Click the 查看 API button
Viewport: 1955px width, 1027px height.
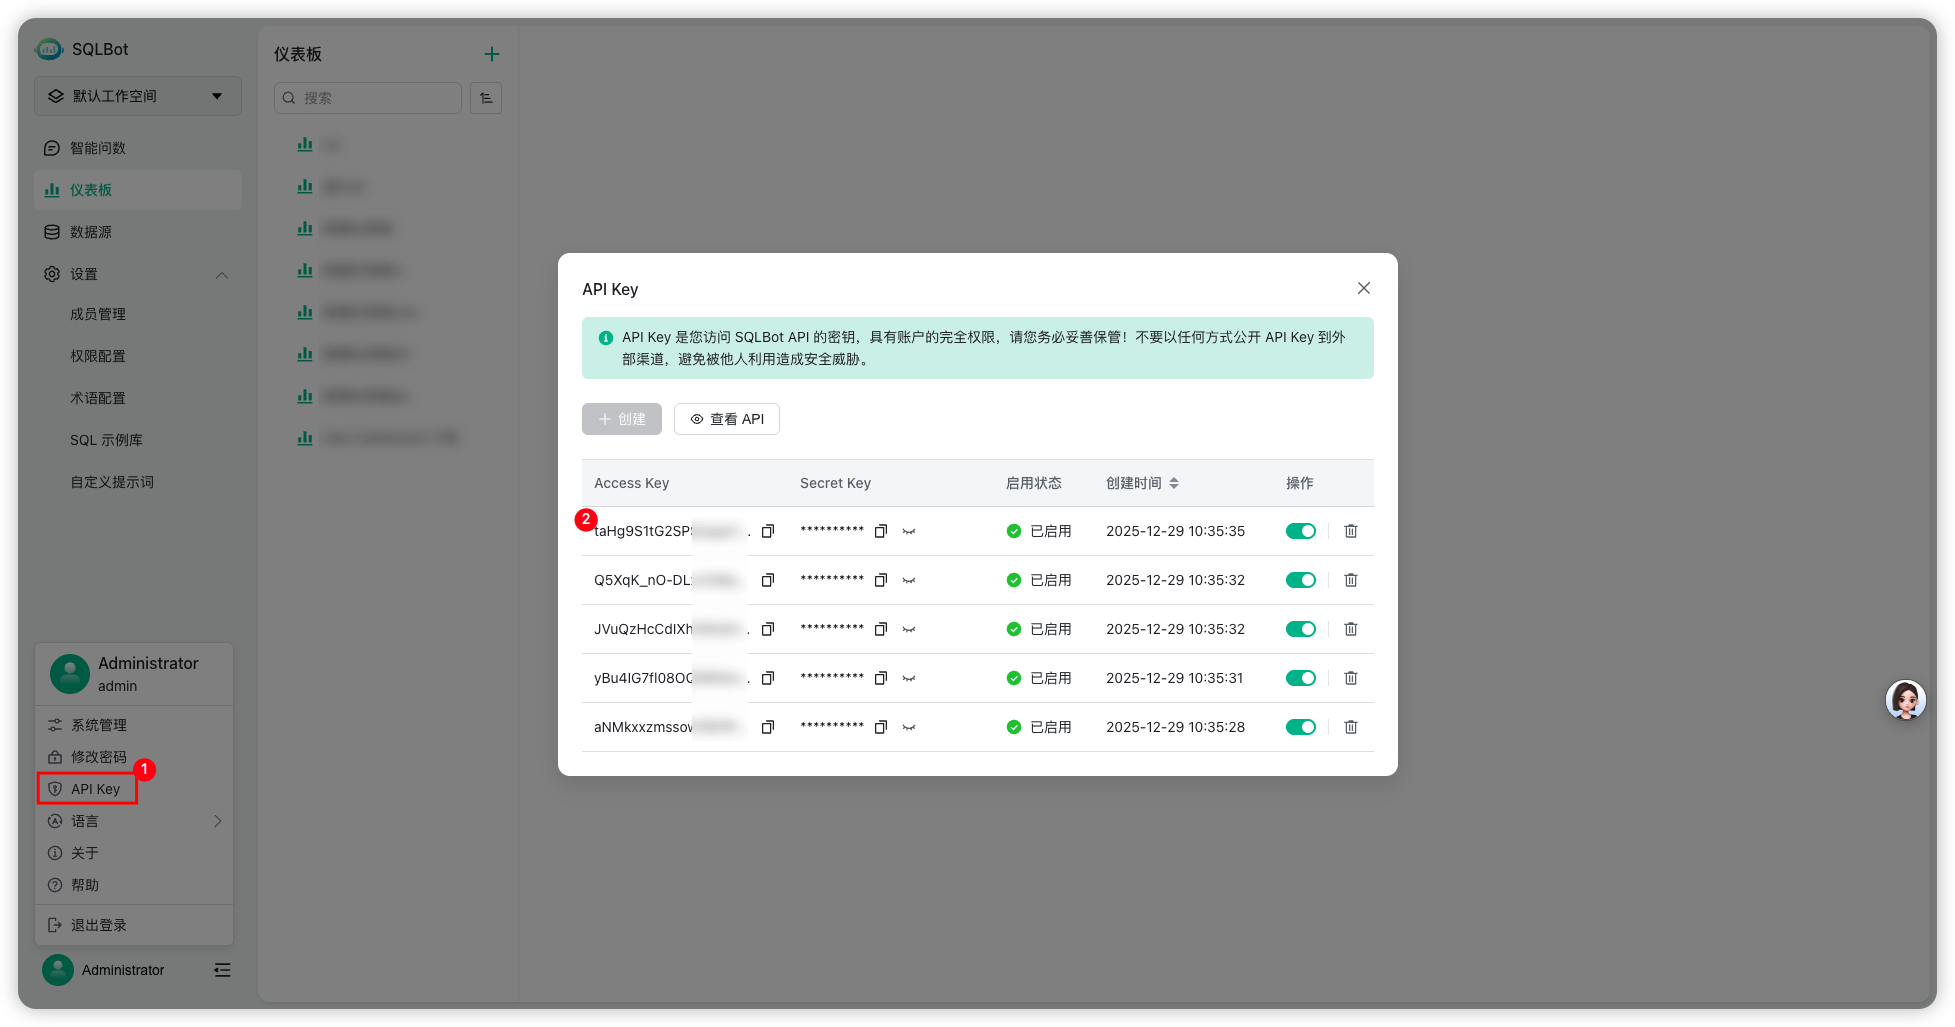click(727, 419)
